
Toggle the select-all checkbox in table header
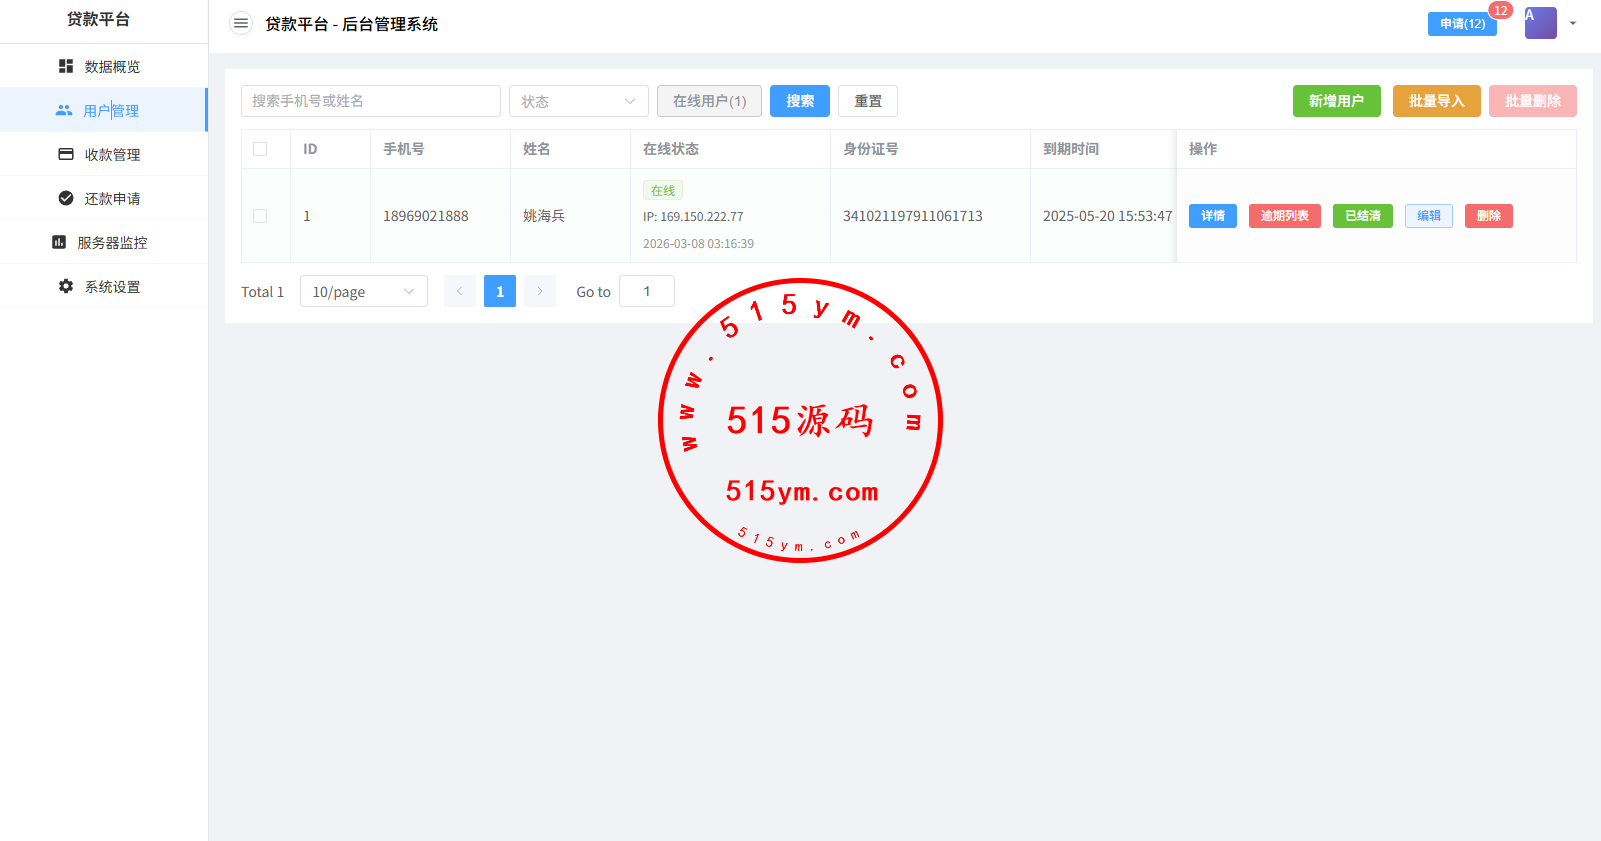tap(260, 149)
